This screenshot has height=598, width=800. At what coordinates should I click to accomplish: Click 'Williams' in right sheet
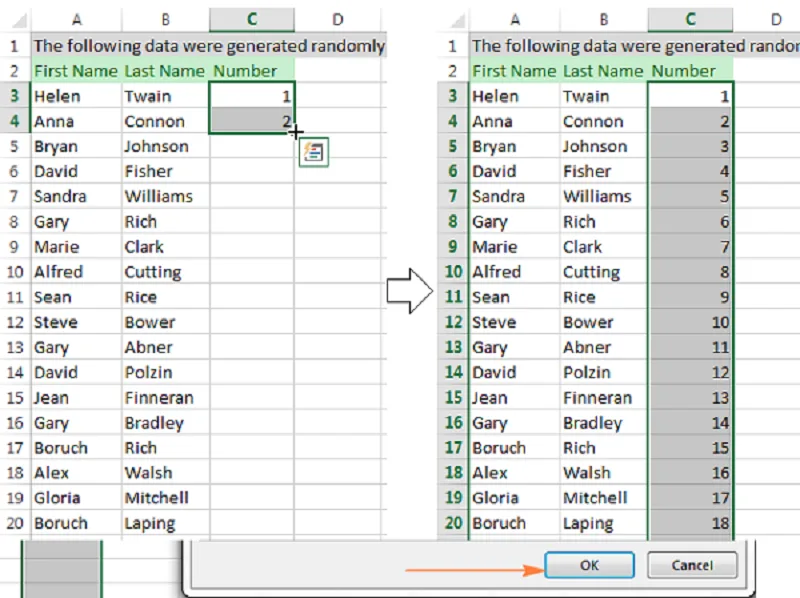(597, 196)
